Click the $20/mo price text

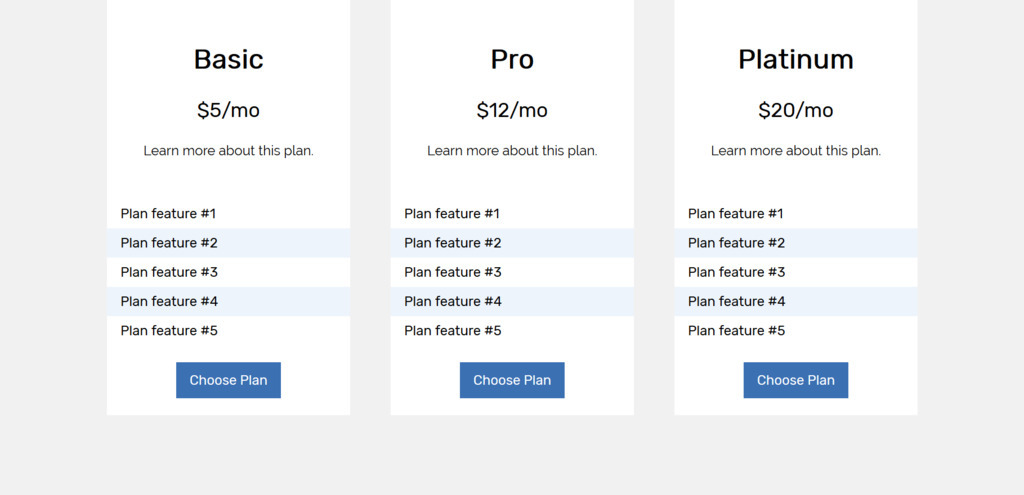(x=795, y=110)
